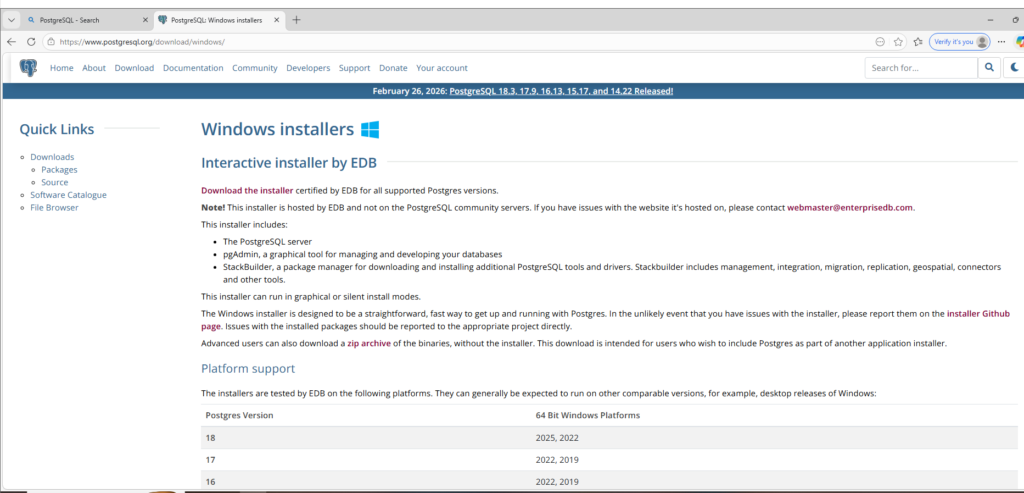Toggle dark mode with the moon icon
This screenshot has width=1024, height=493.
1015,68
